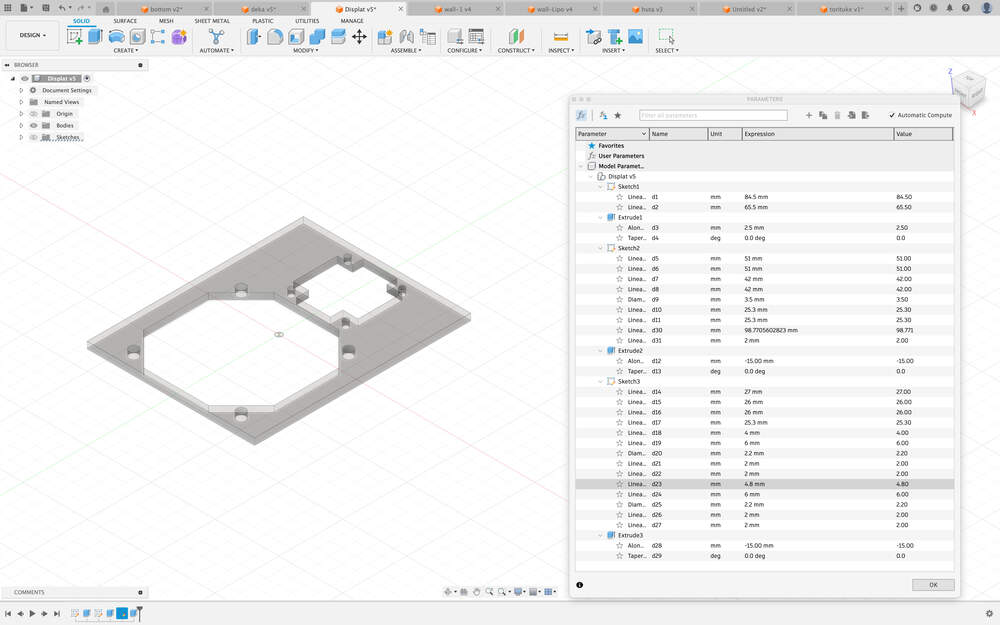1000x625 pixels.
Task: Toggle visibility of Sketches folder
Action: coord(34,137)
